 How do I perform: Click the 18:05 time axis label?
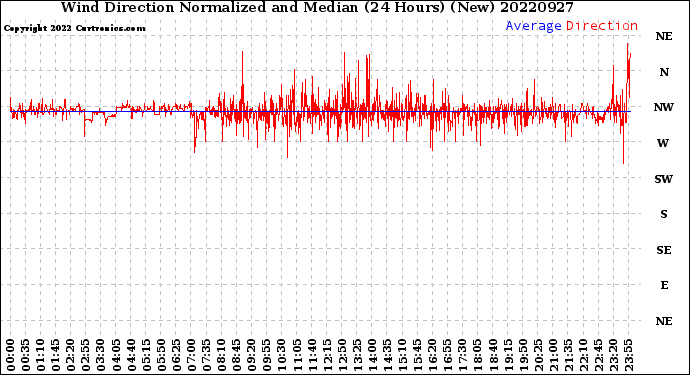[478, 355]
